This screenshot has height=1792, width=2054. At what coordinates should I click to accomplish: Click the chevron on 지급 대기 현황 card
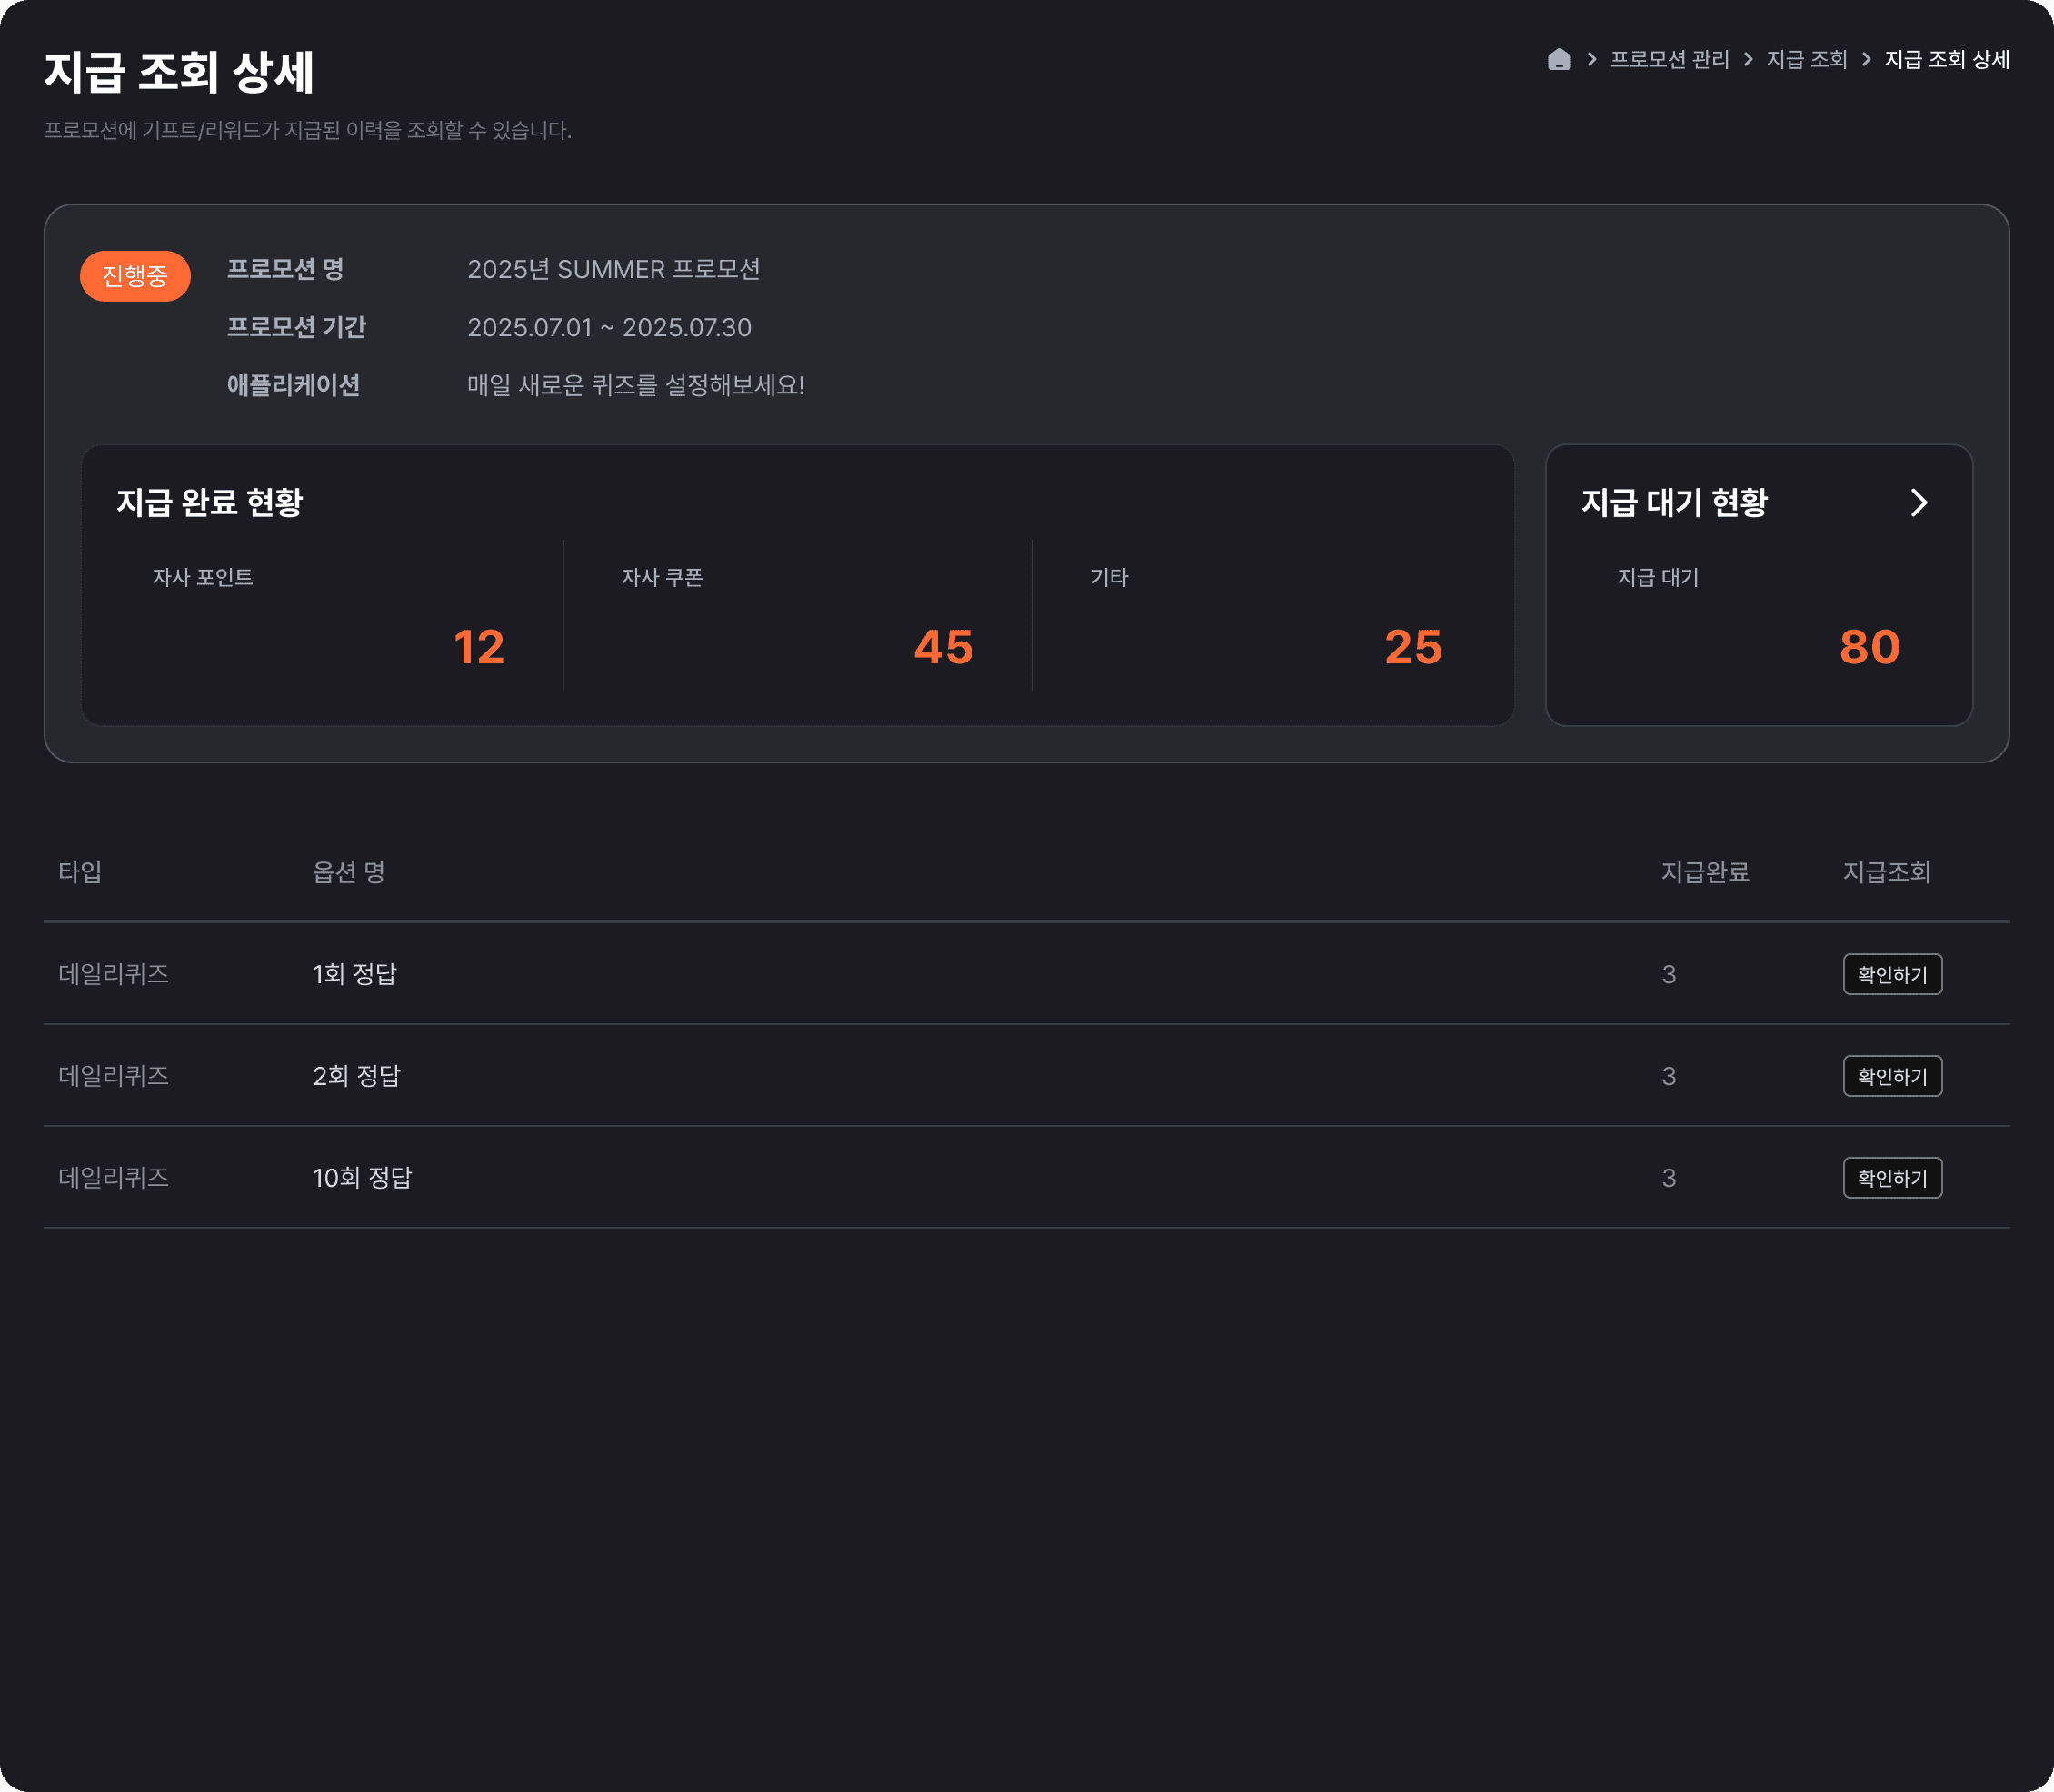coord(1919,503)
